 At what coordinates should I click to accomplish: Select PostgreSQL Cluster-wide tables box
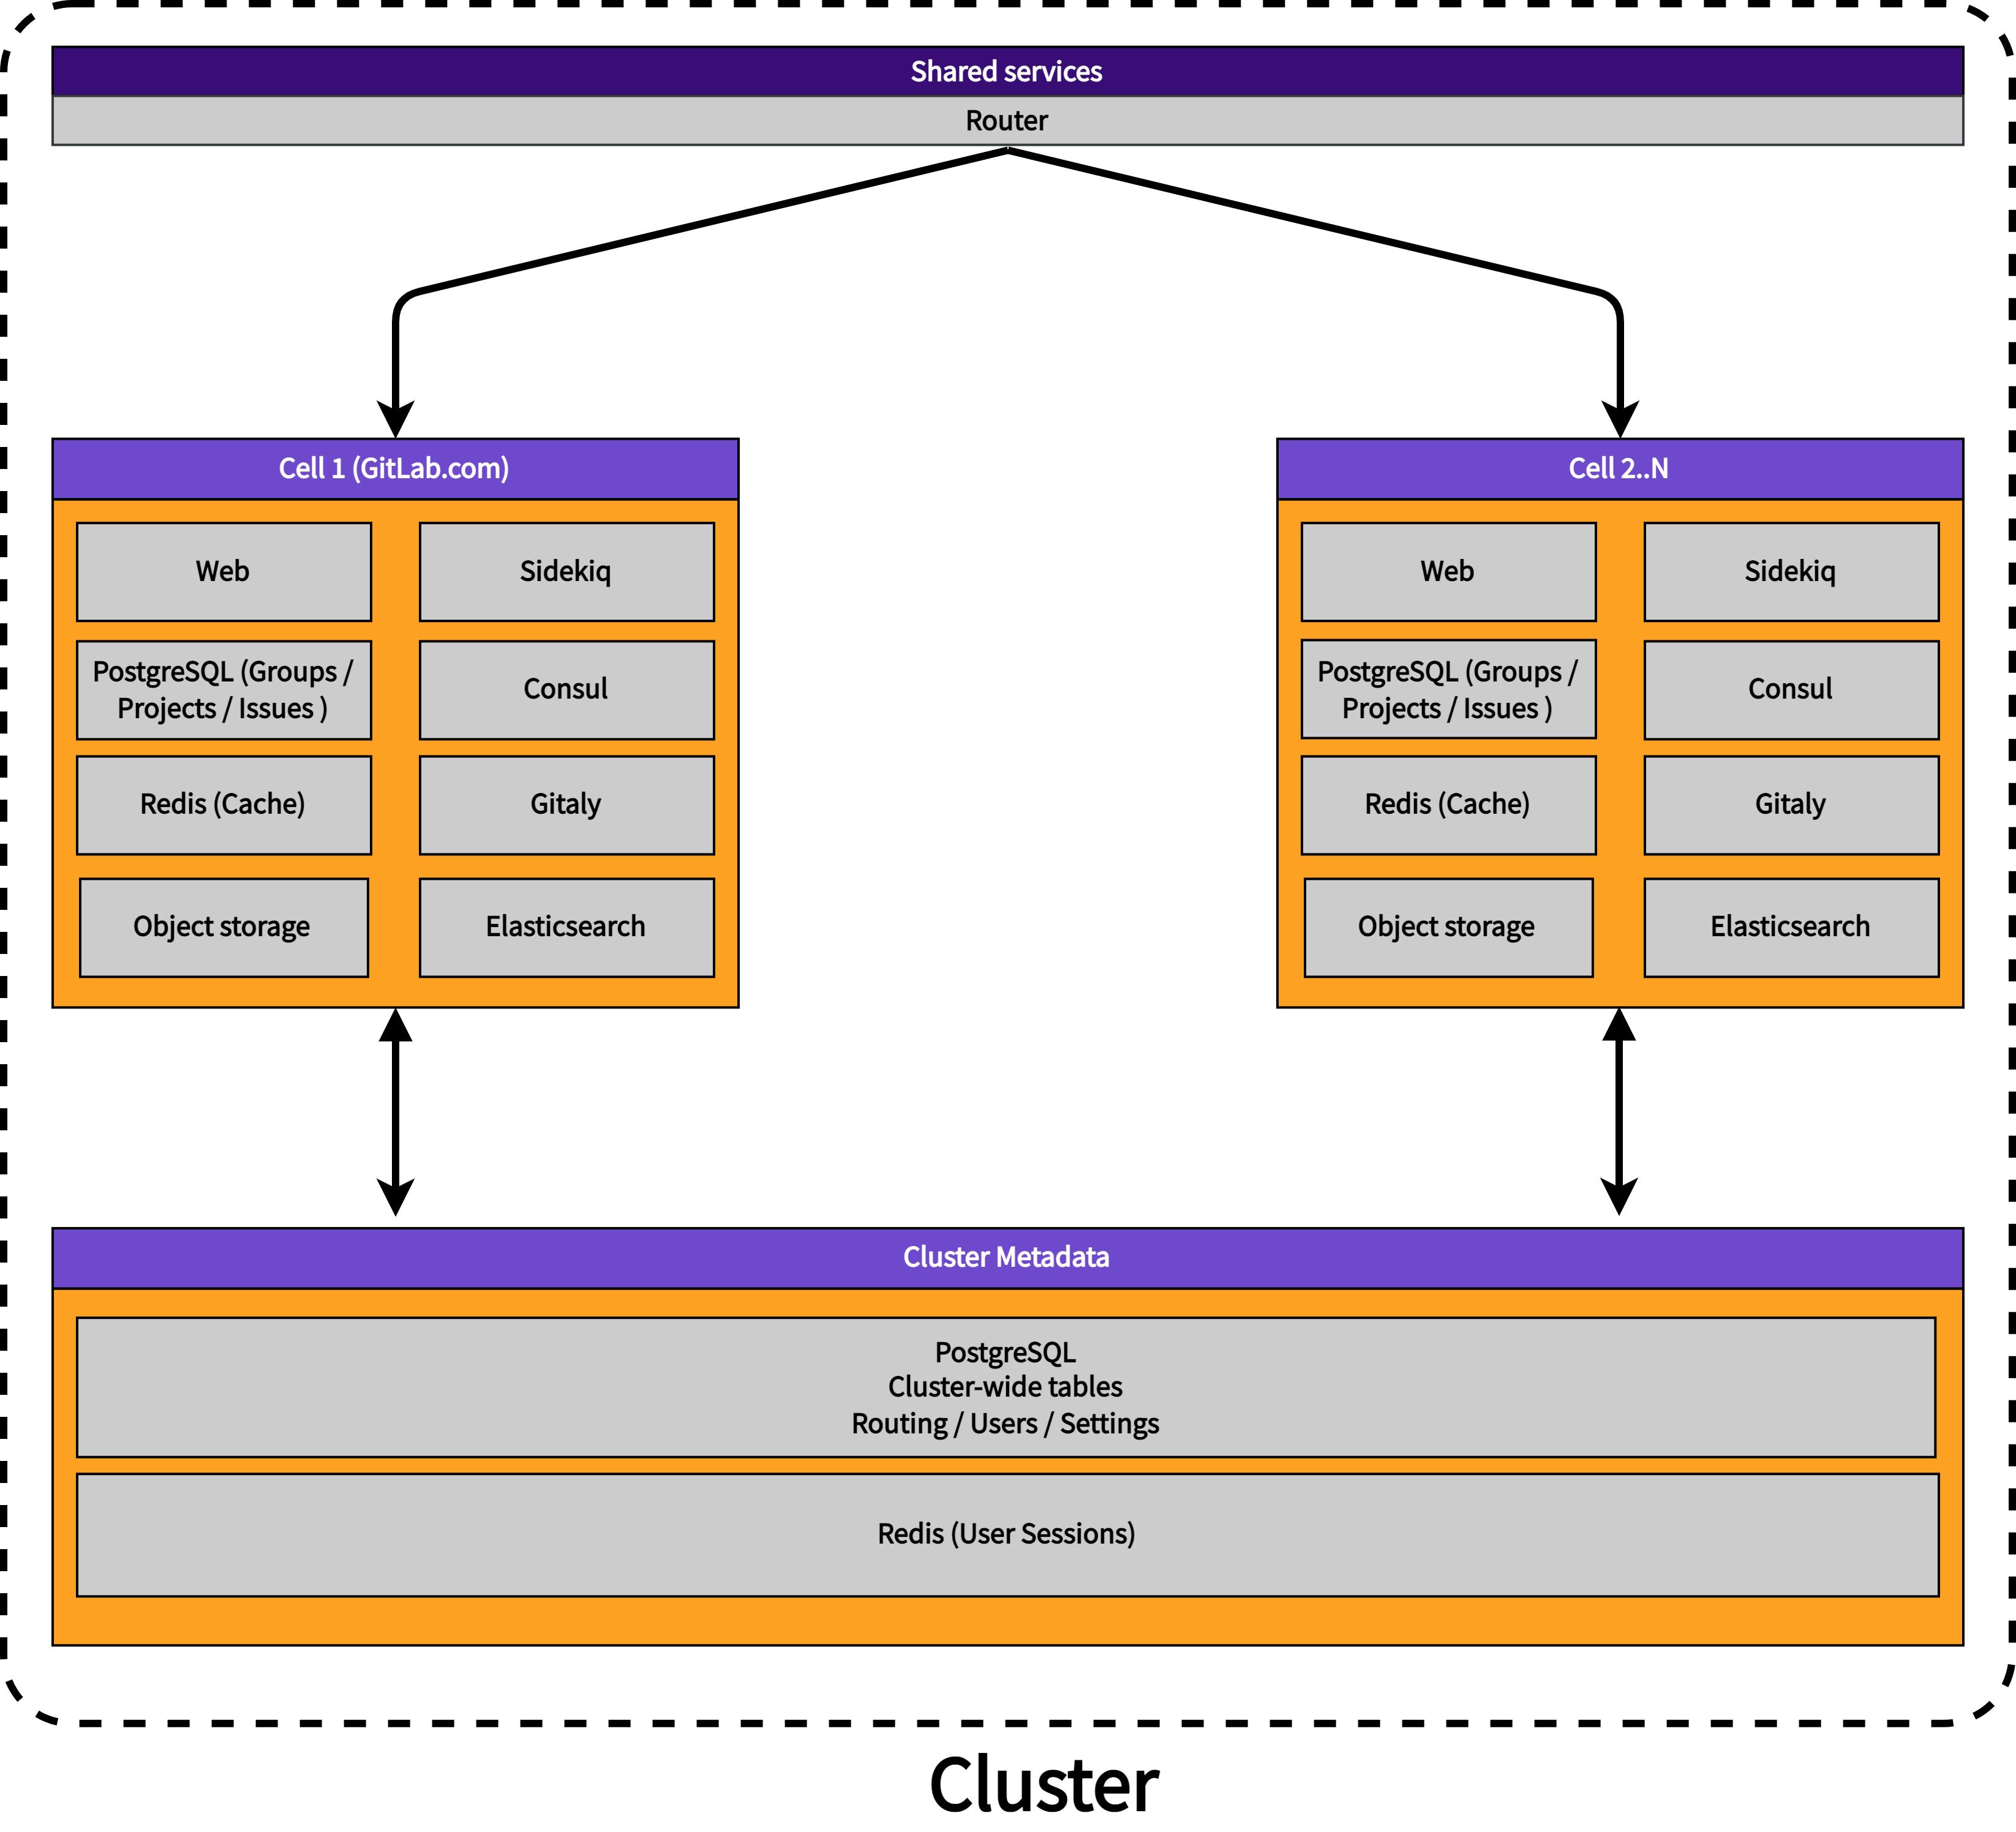pos(1006,1387)
